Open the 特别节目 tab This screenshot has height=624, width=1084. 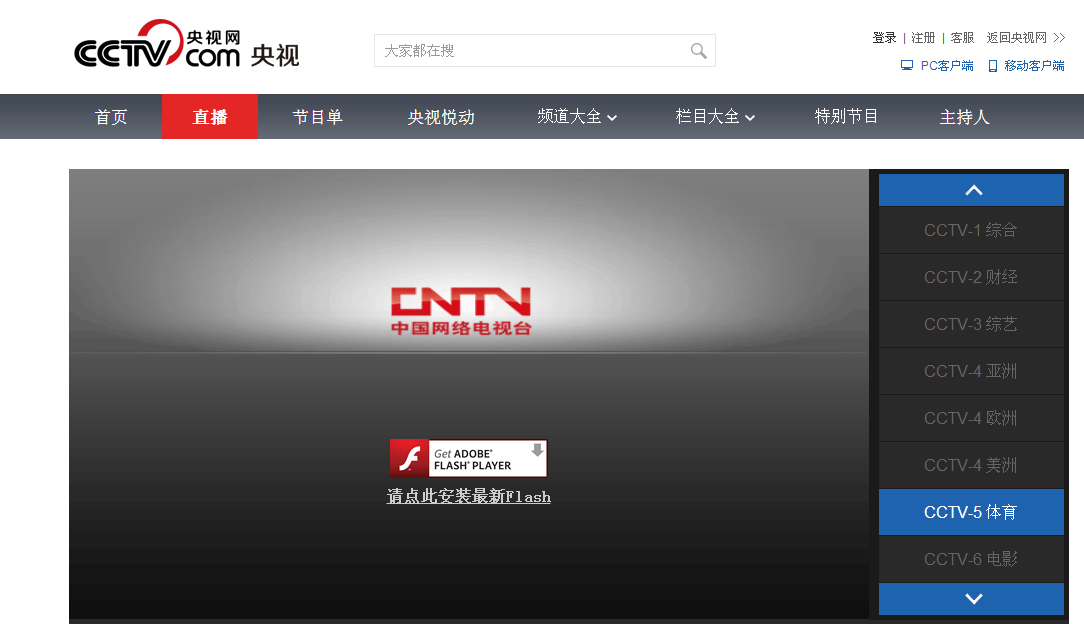pyautogui.click(x=846, y=117)
